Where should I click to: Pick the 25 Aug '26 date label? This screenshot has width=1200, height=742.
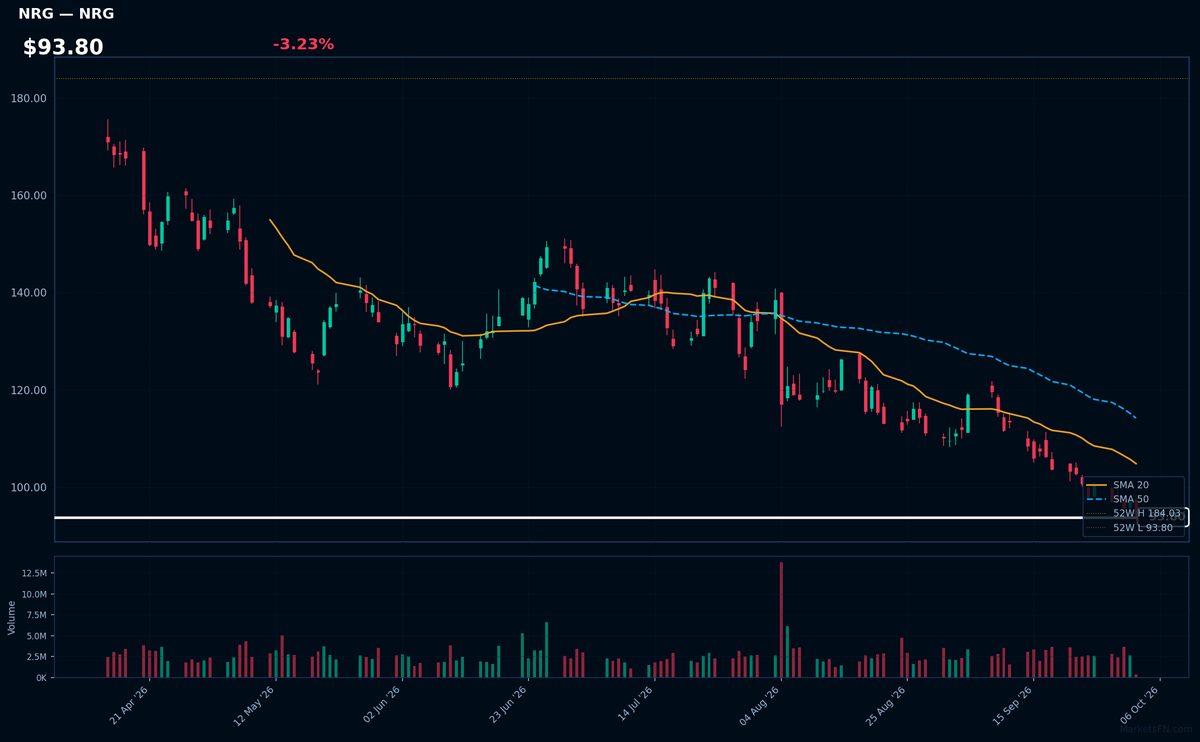coord(886,705)
